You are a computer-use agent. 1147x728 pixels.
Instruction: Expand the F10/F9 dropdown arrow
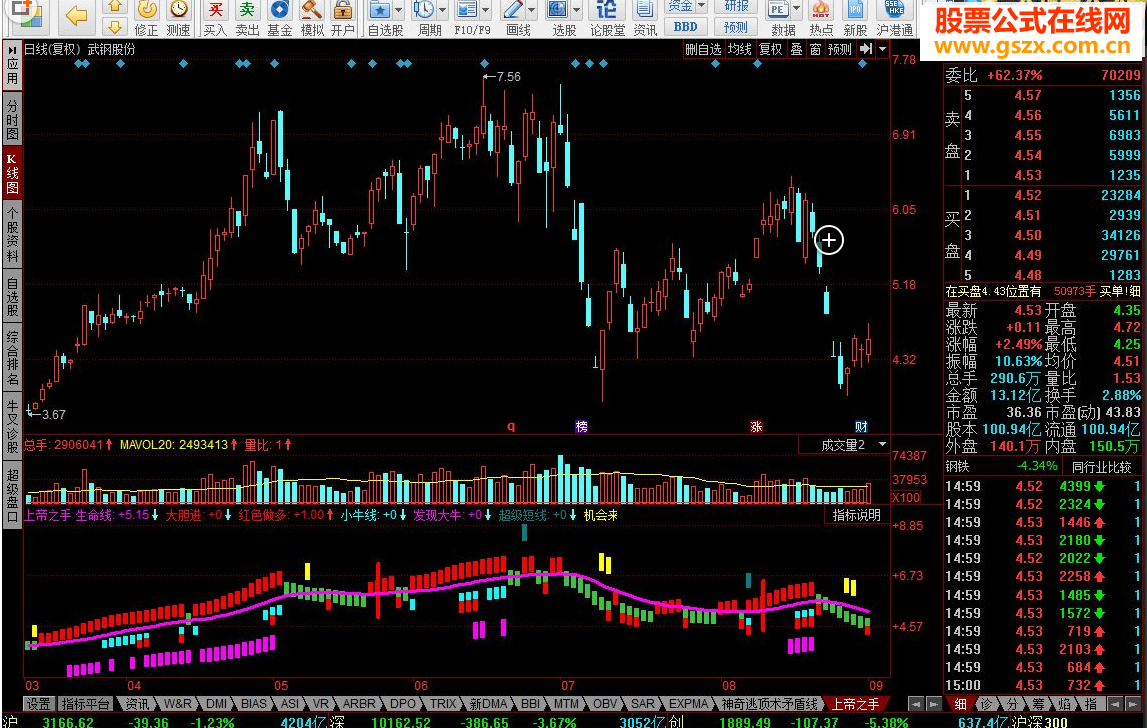pyautogui.click(x=486, y=10)
